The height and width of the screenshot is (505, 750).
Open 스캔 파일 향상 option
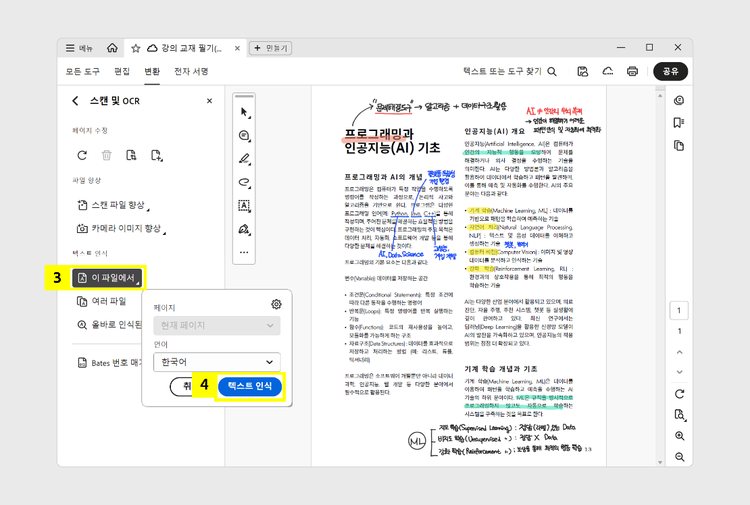[x=113, y=205]
